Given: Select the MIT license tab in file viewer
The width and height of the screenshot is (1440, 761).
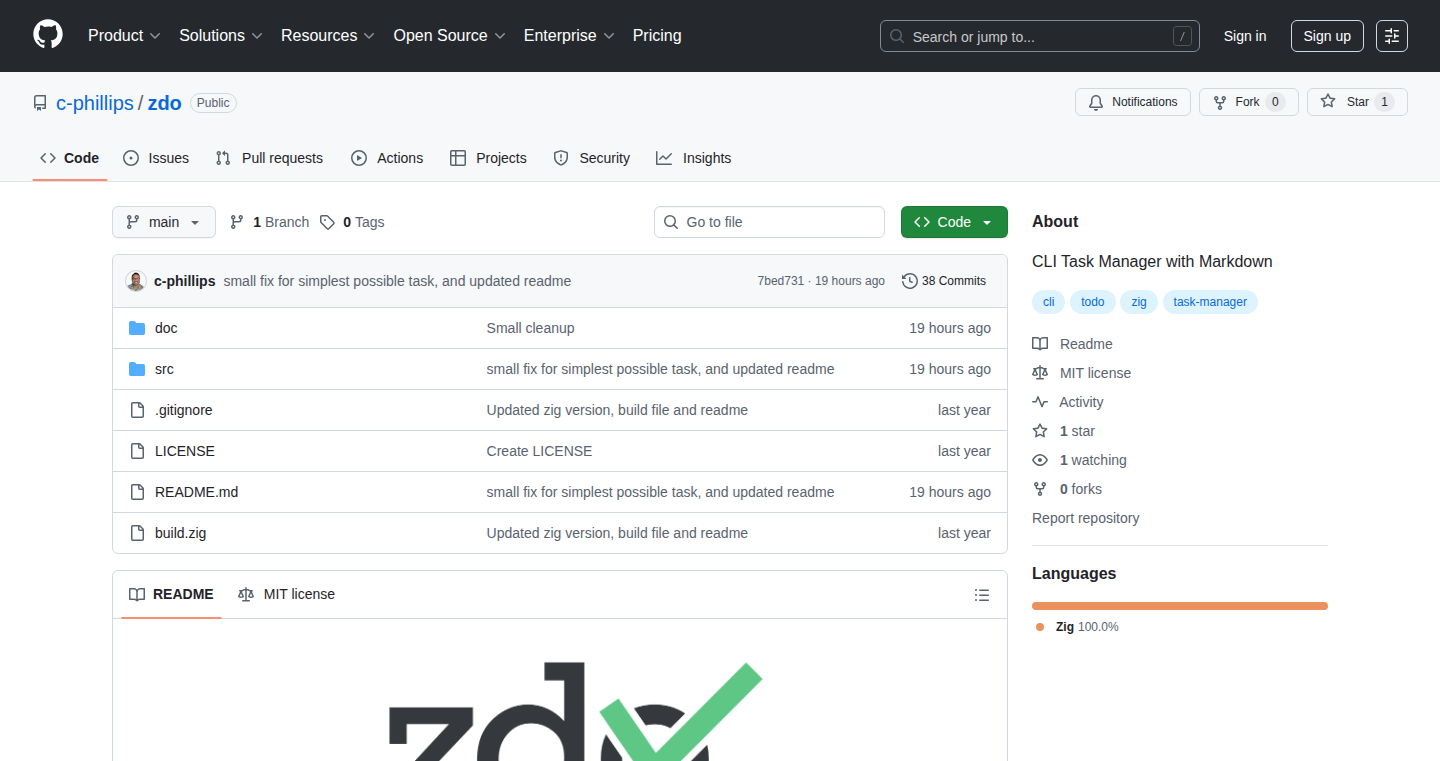Looking at the screenshot, I should [x=287, y=594].
